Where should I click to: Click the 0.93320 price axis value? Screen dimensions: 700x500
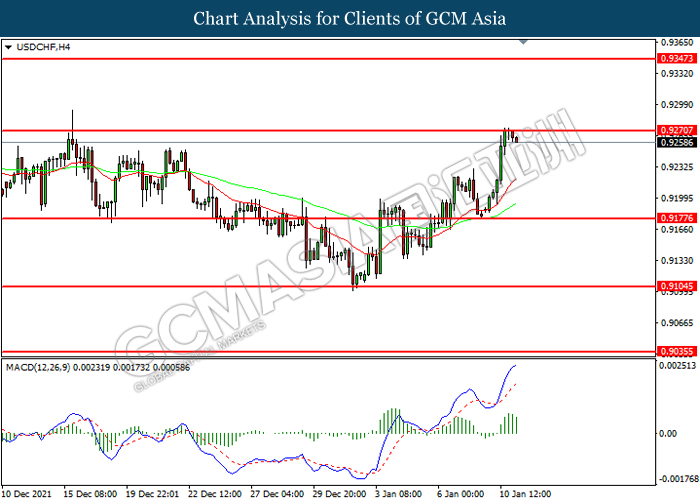(x=677, y=73)
